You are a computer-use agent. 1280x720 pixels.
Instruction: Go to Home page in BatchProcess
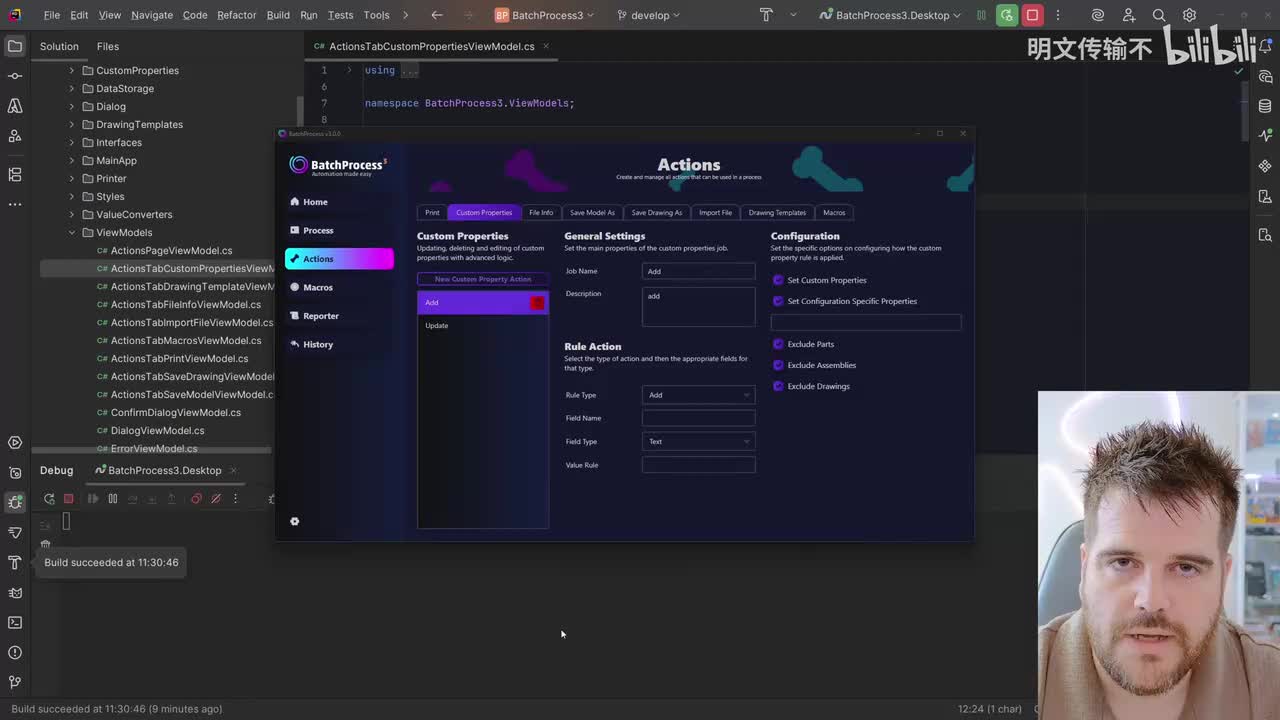coord(339,202)
